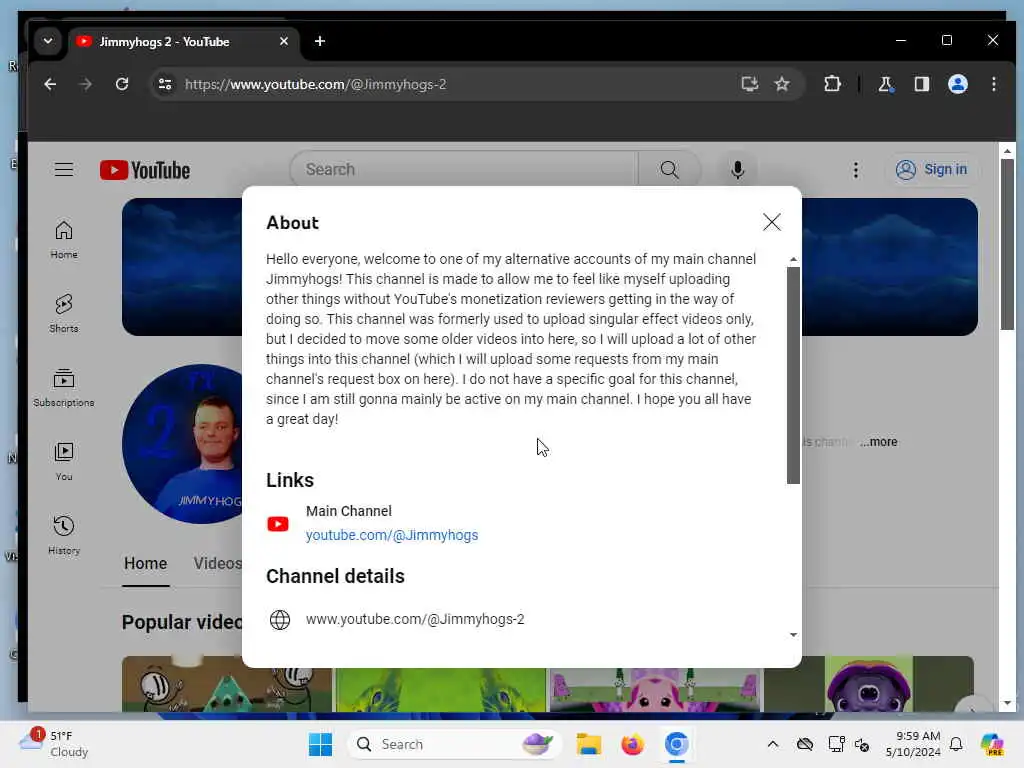Select the channel Home tab
The image size is (1024, 768).
pos(146,564)
